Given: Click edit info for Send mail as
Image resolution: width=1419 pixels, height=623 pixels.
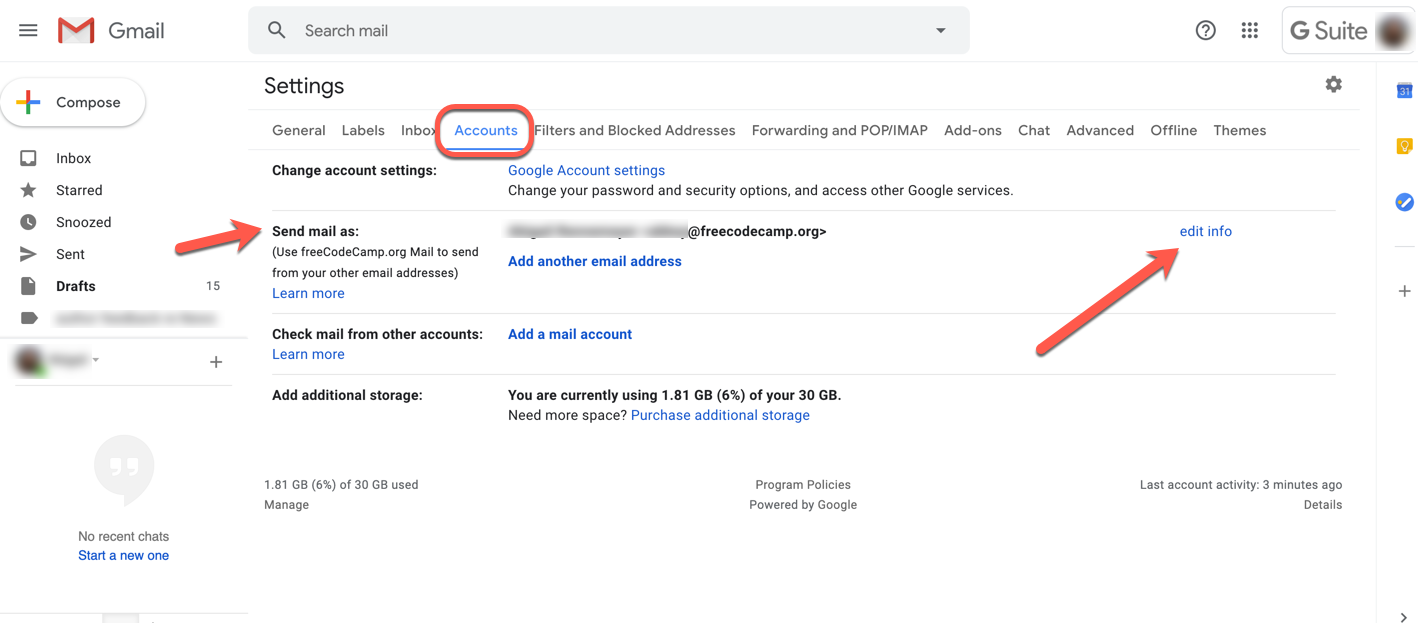Looking at the screenshot, I should pos(1205,231).
